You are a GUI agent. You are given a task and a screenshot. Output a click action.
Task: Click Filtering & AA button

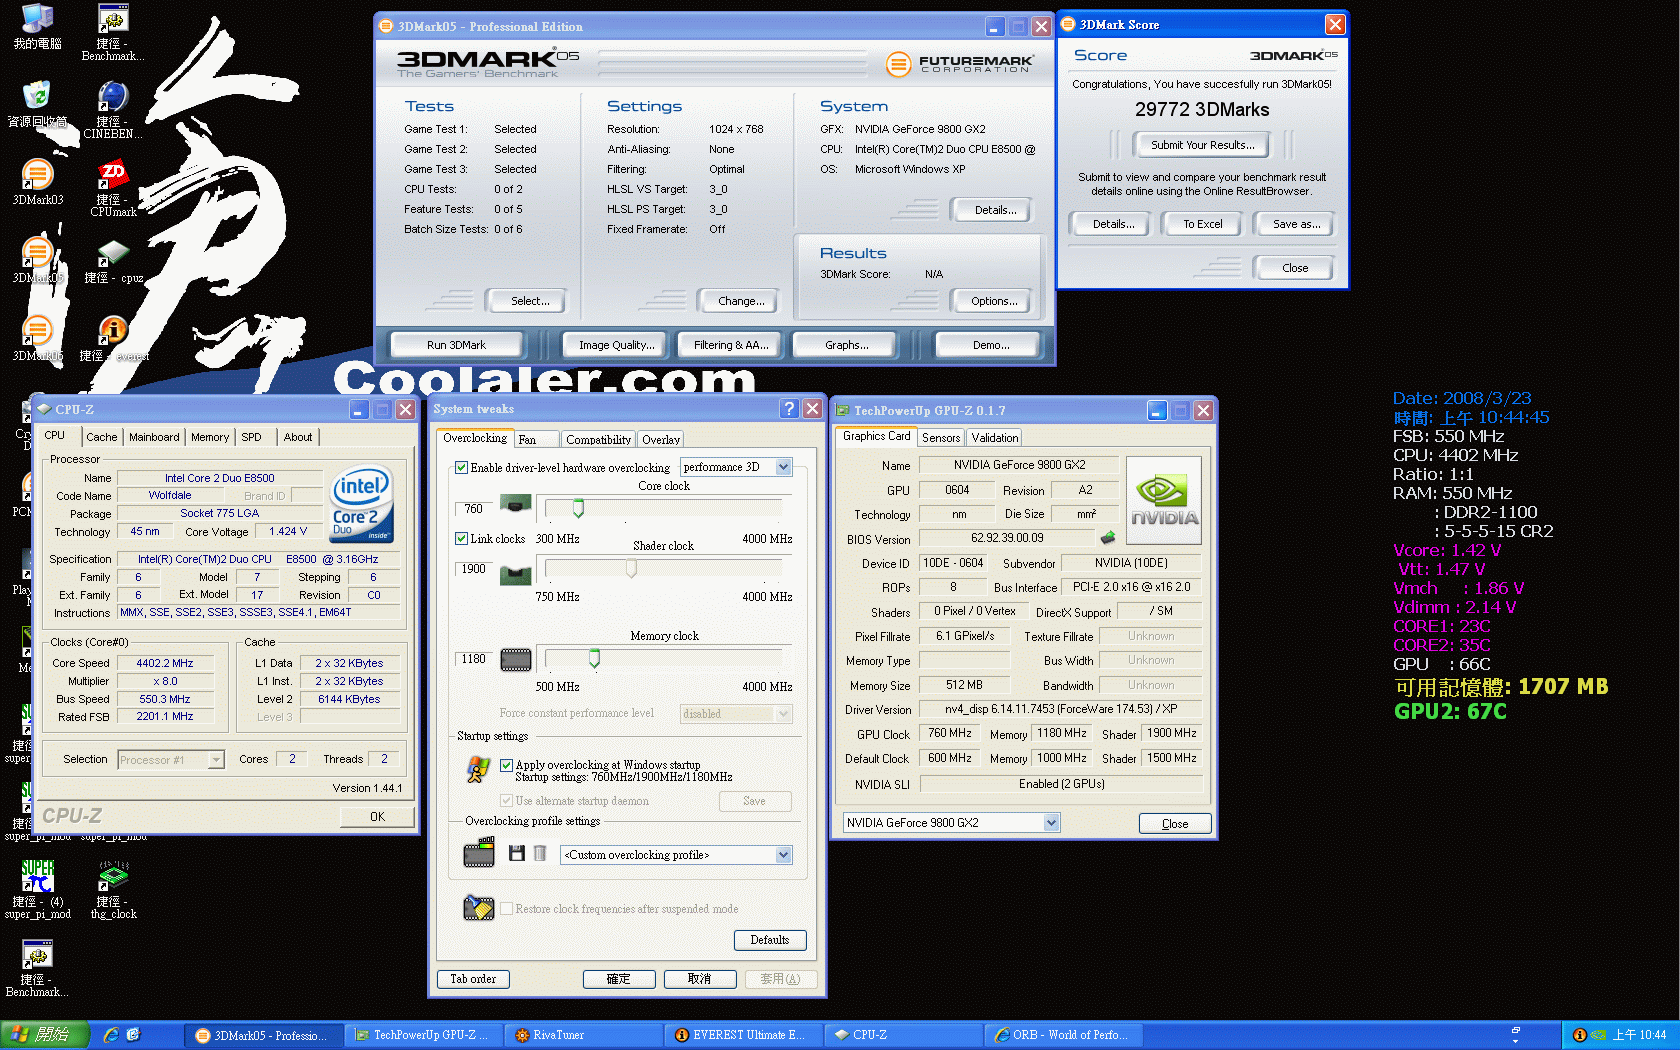(731, 345)
